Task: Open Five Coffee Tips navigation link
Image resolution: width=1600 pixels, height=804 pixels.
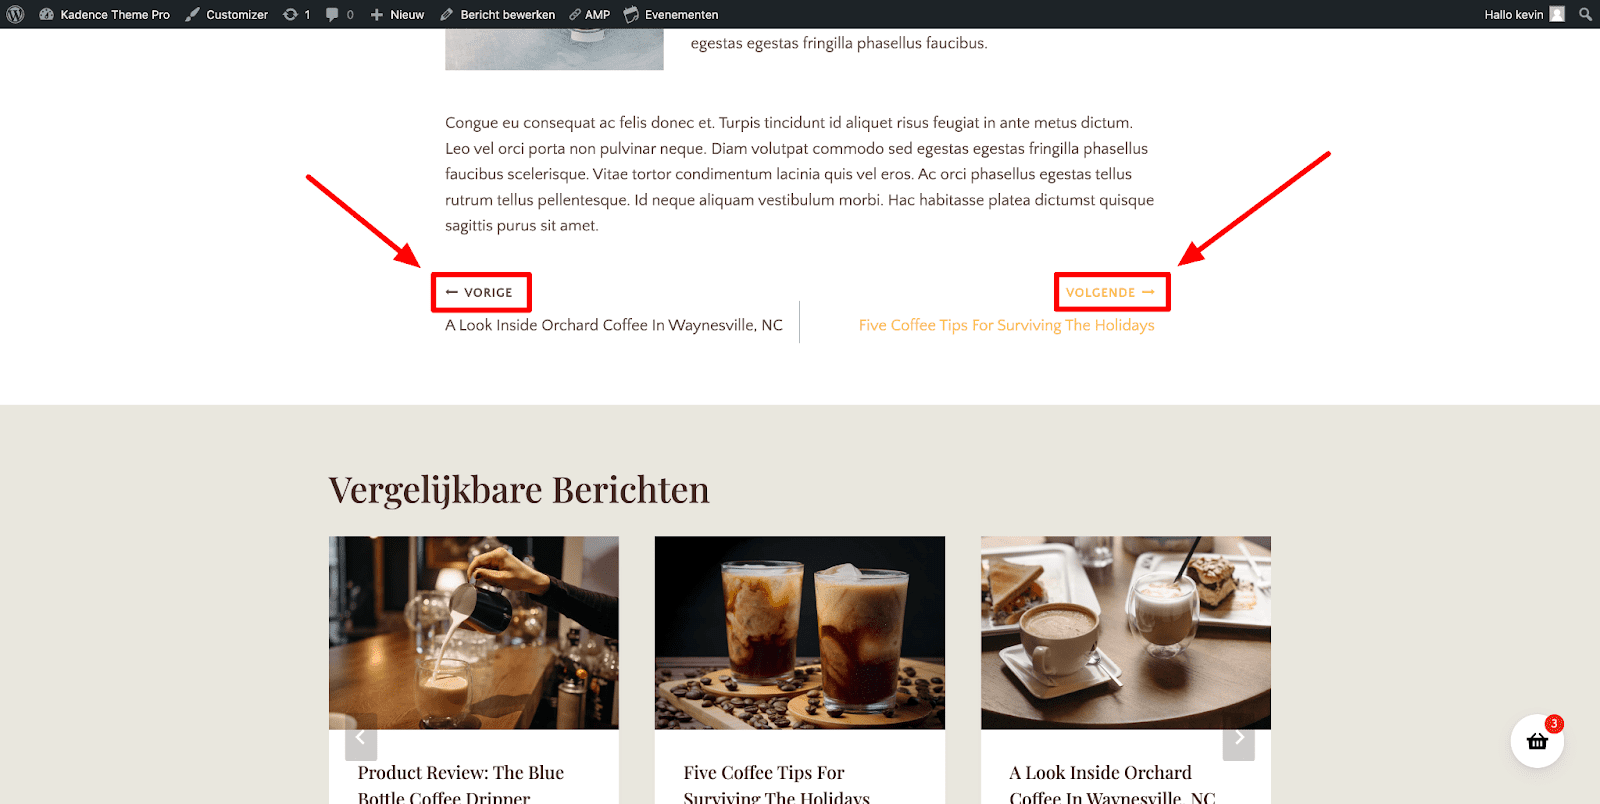Action: tap(1006, 325)
